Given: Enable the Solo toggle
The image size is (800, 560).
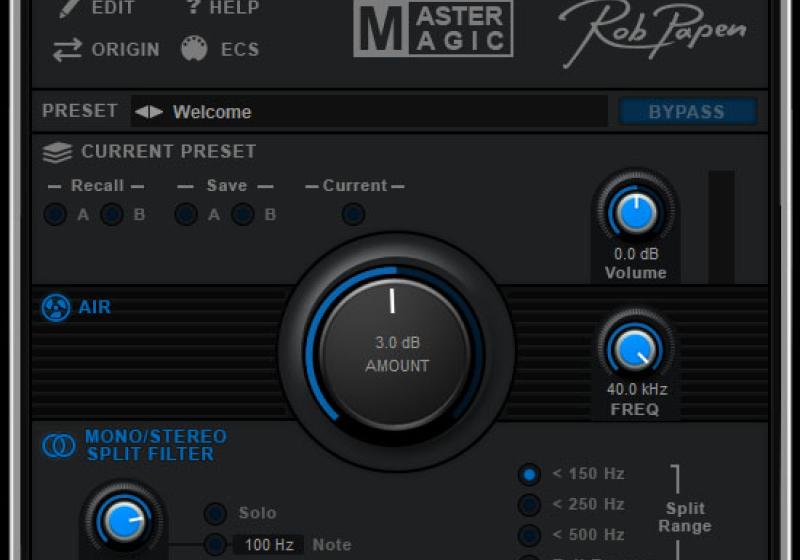Looking at the screenshot, I should (x=215, y=514).
